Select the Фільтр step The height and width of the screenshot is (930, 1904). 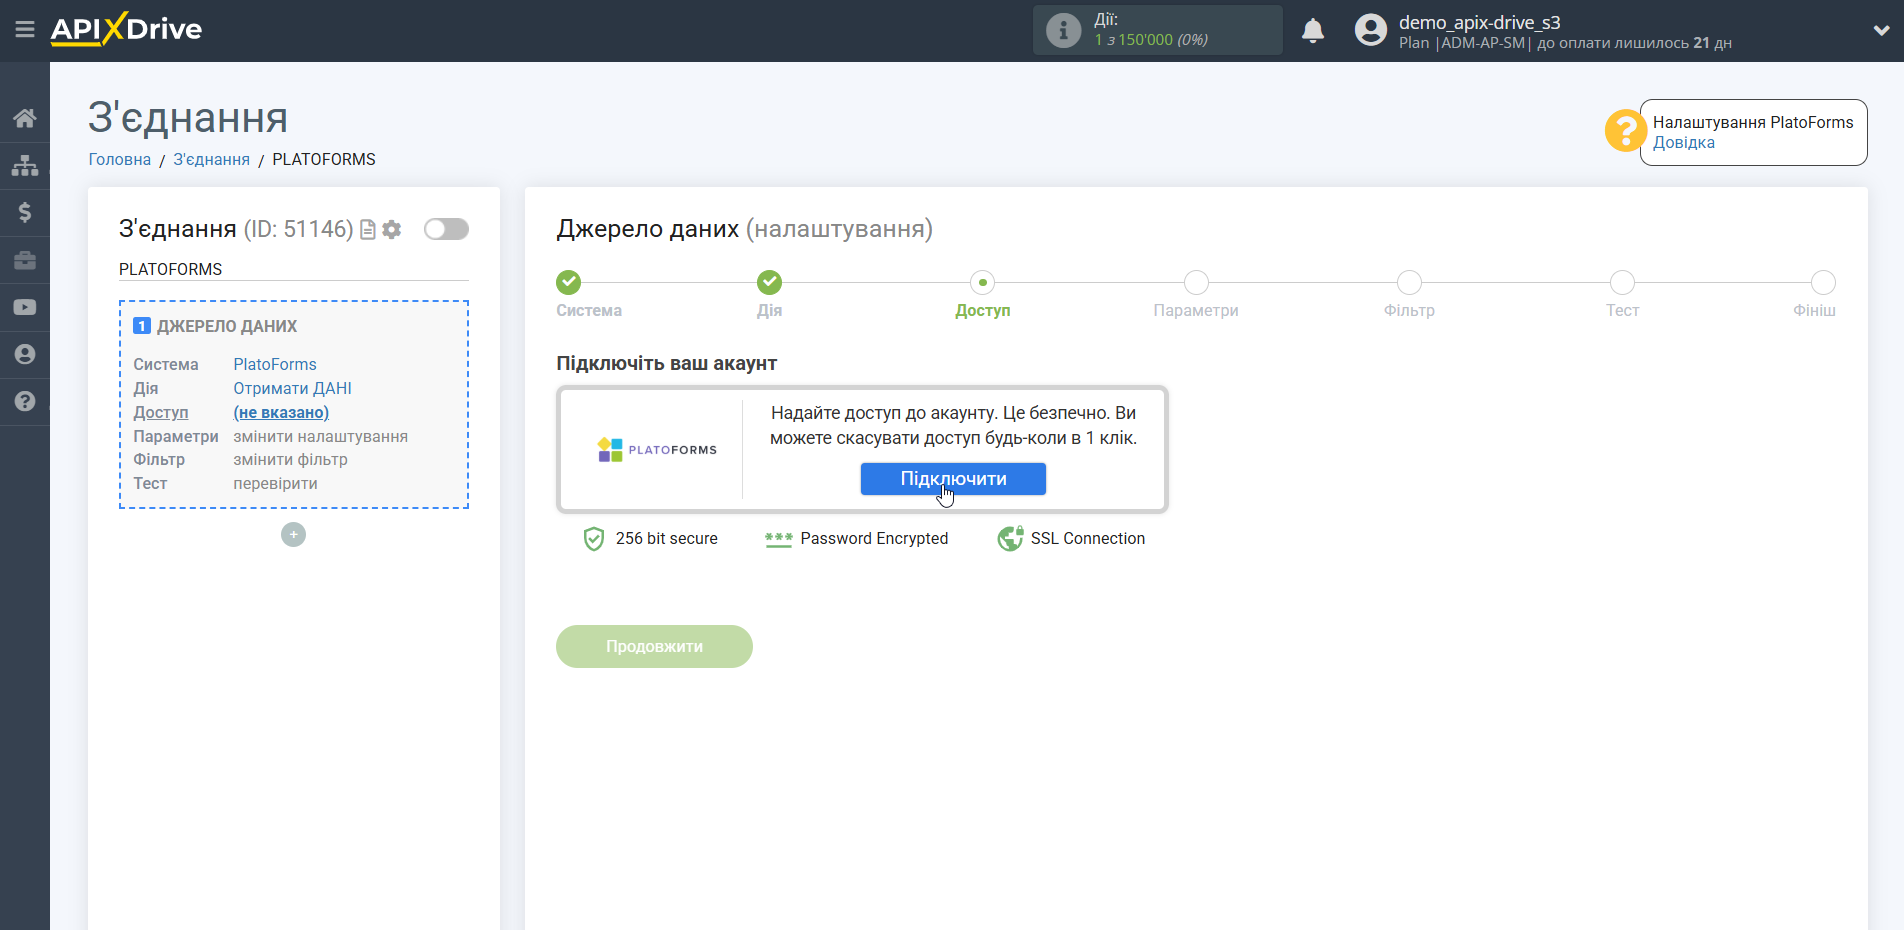1409,283
